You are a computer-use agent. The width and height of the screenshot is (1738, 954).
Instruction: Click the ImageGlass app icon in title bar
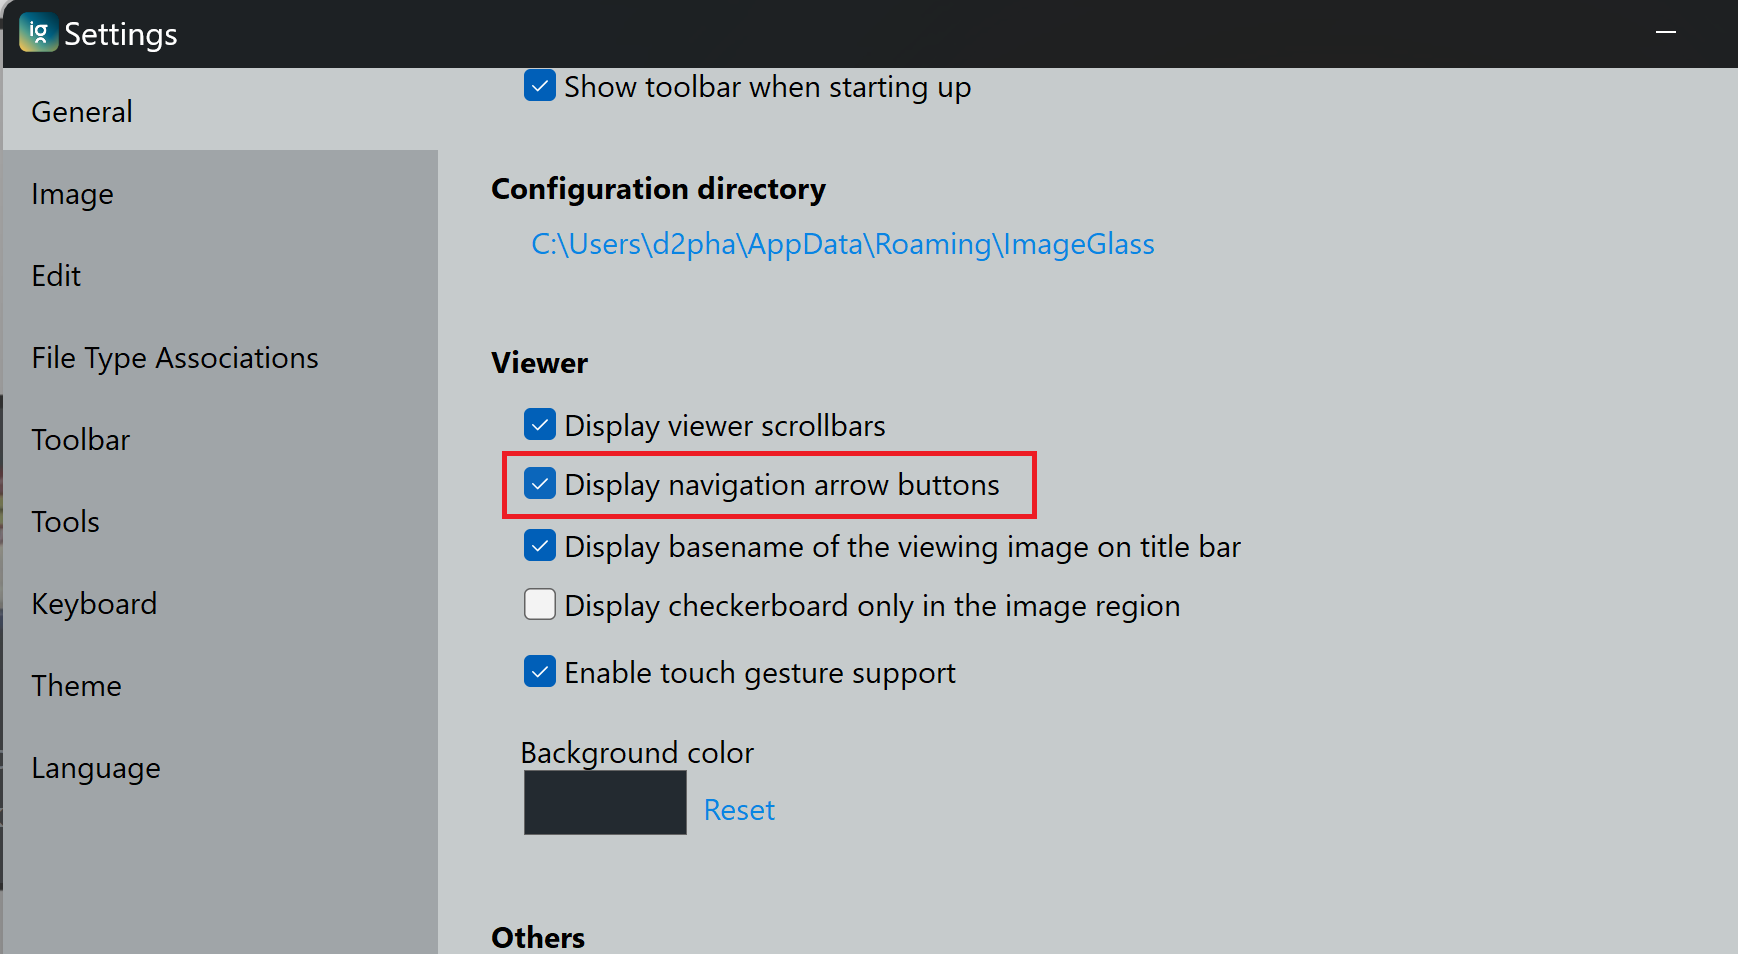pos(37,32)
